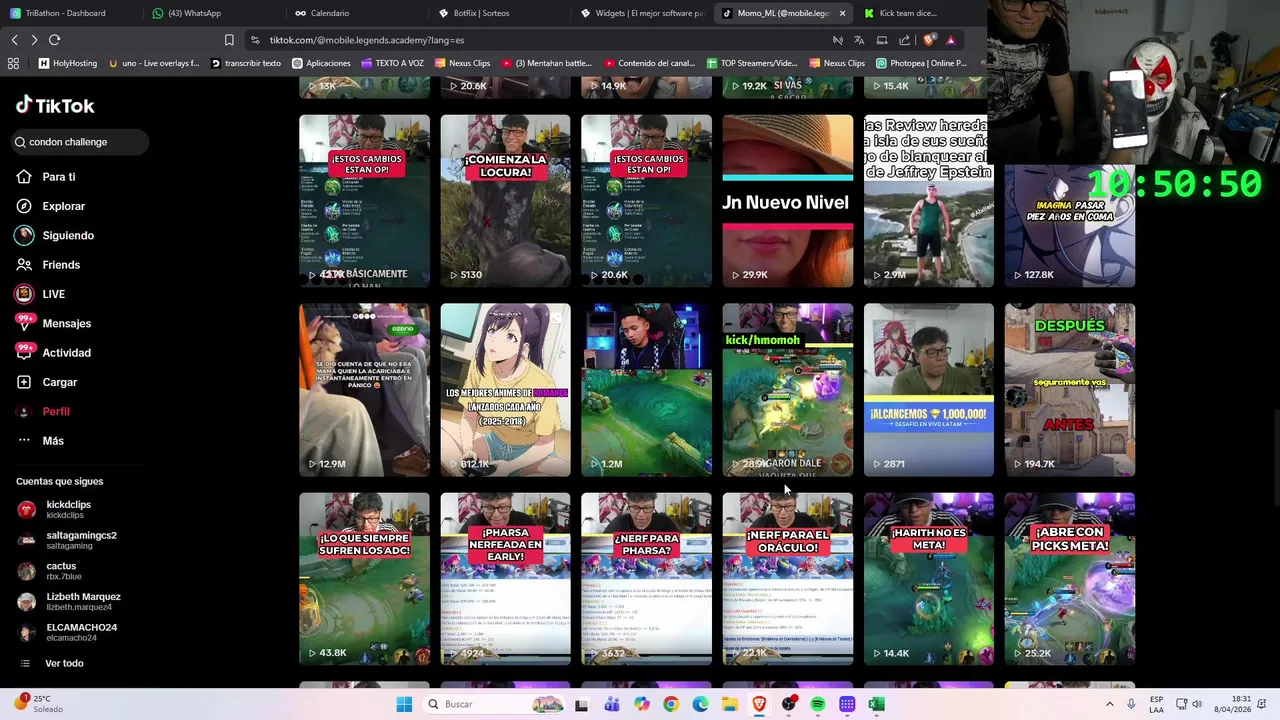Screen dimensions: 1280x720
Task: Open the Friends page
Action: coord(48,265)
